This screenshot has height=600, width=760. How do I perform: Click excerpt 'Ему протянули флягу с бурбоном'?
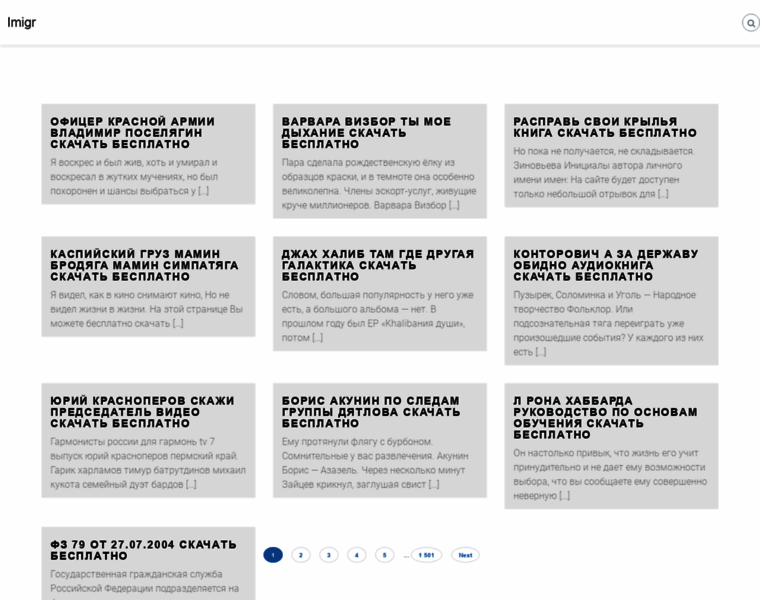[375, 463]
